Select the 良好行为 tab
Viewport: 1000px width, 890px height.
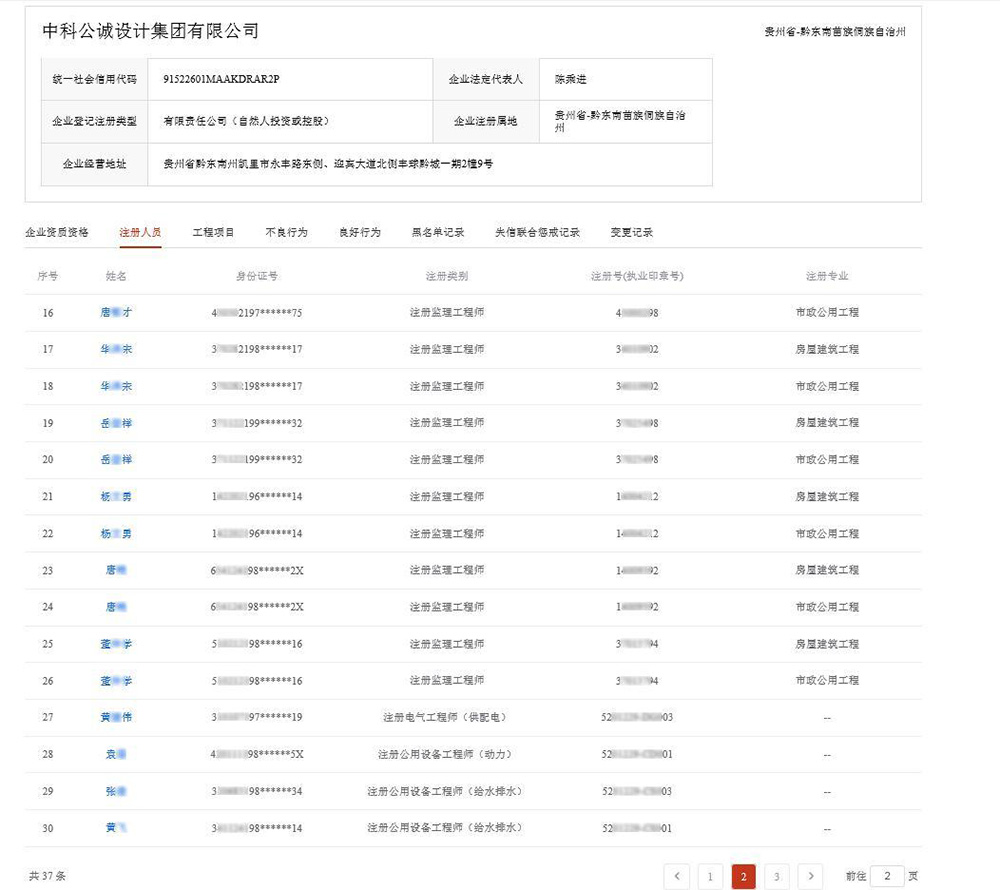tap(359, 232)
